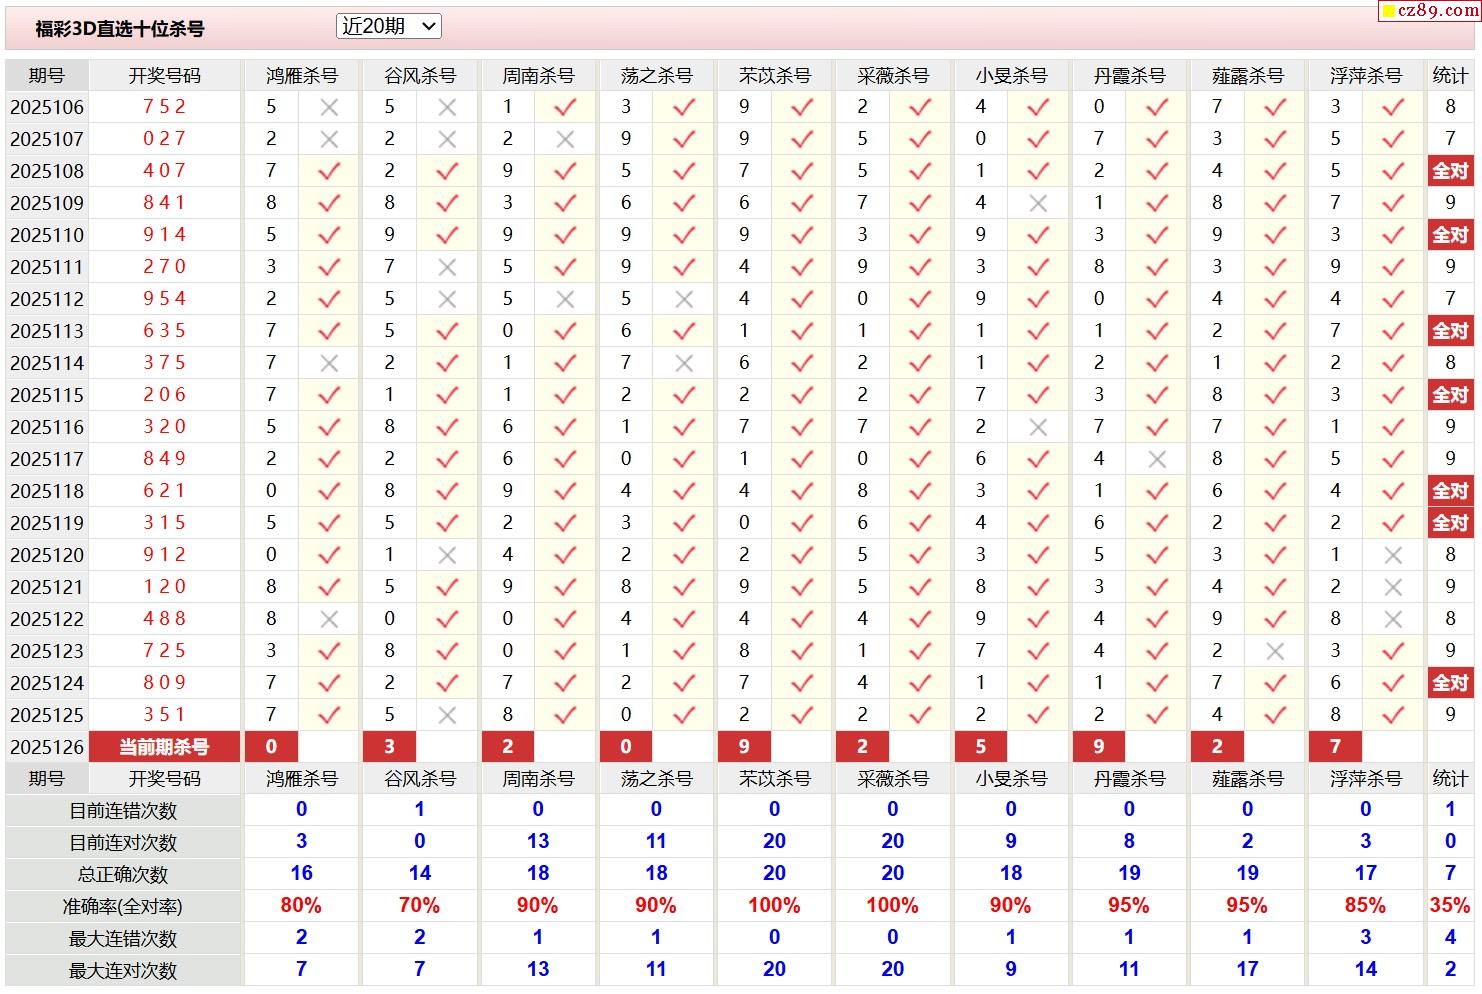Click winning number 954 in row 2025112
1482x994 pixels.
point(164,299)
